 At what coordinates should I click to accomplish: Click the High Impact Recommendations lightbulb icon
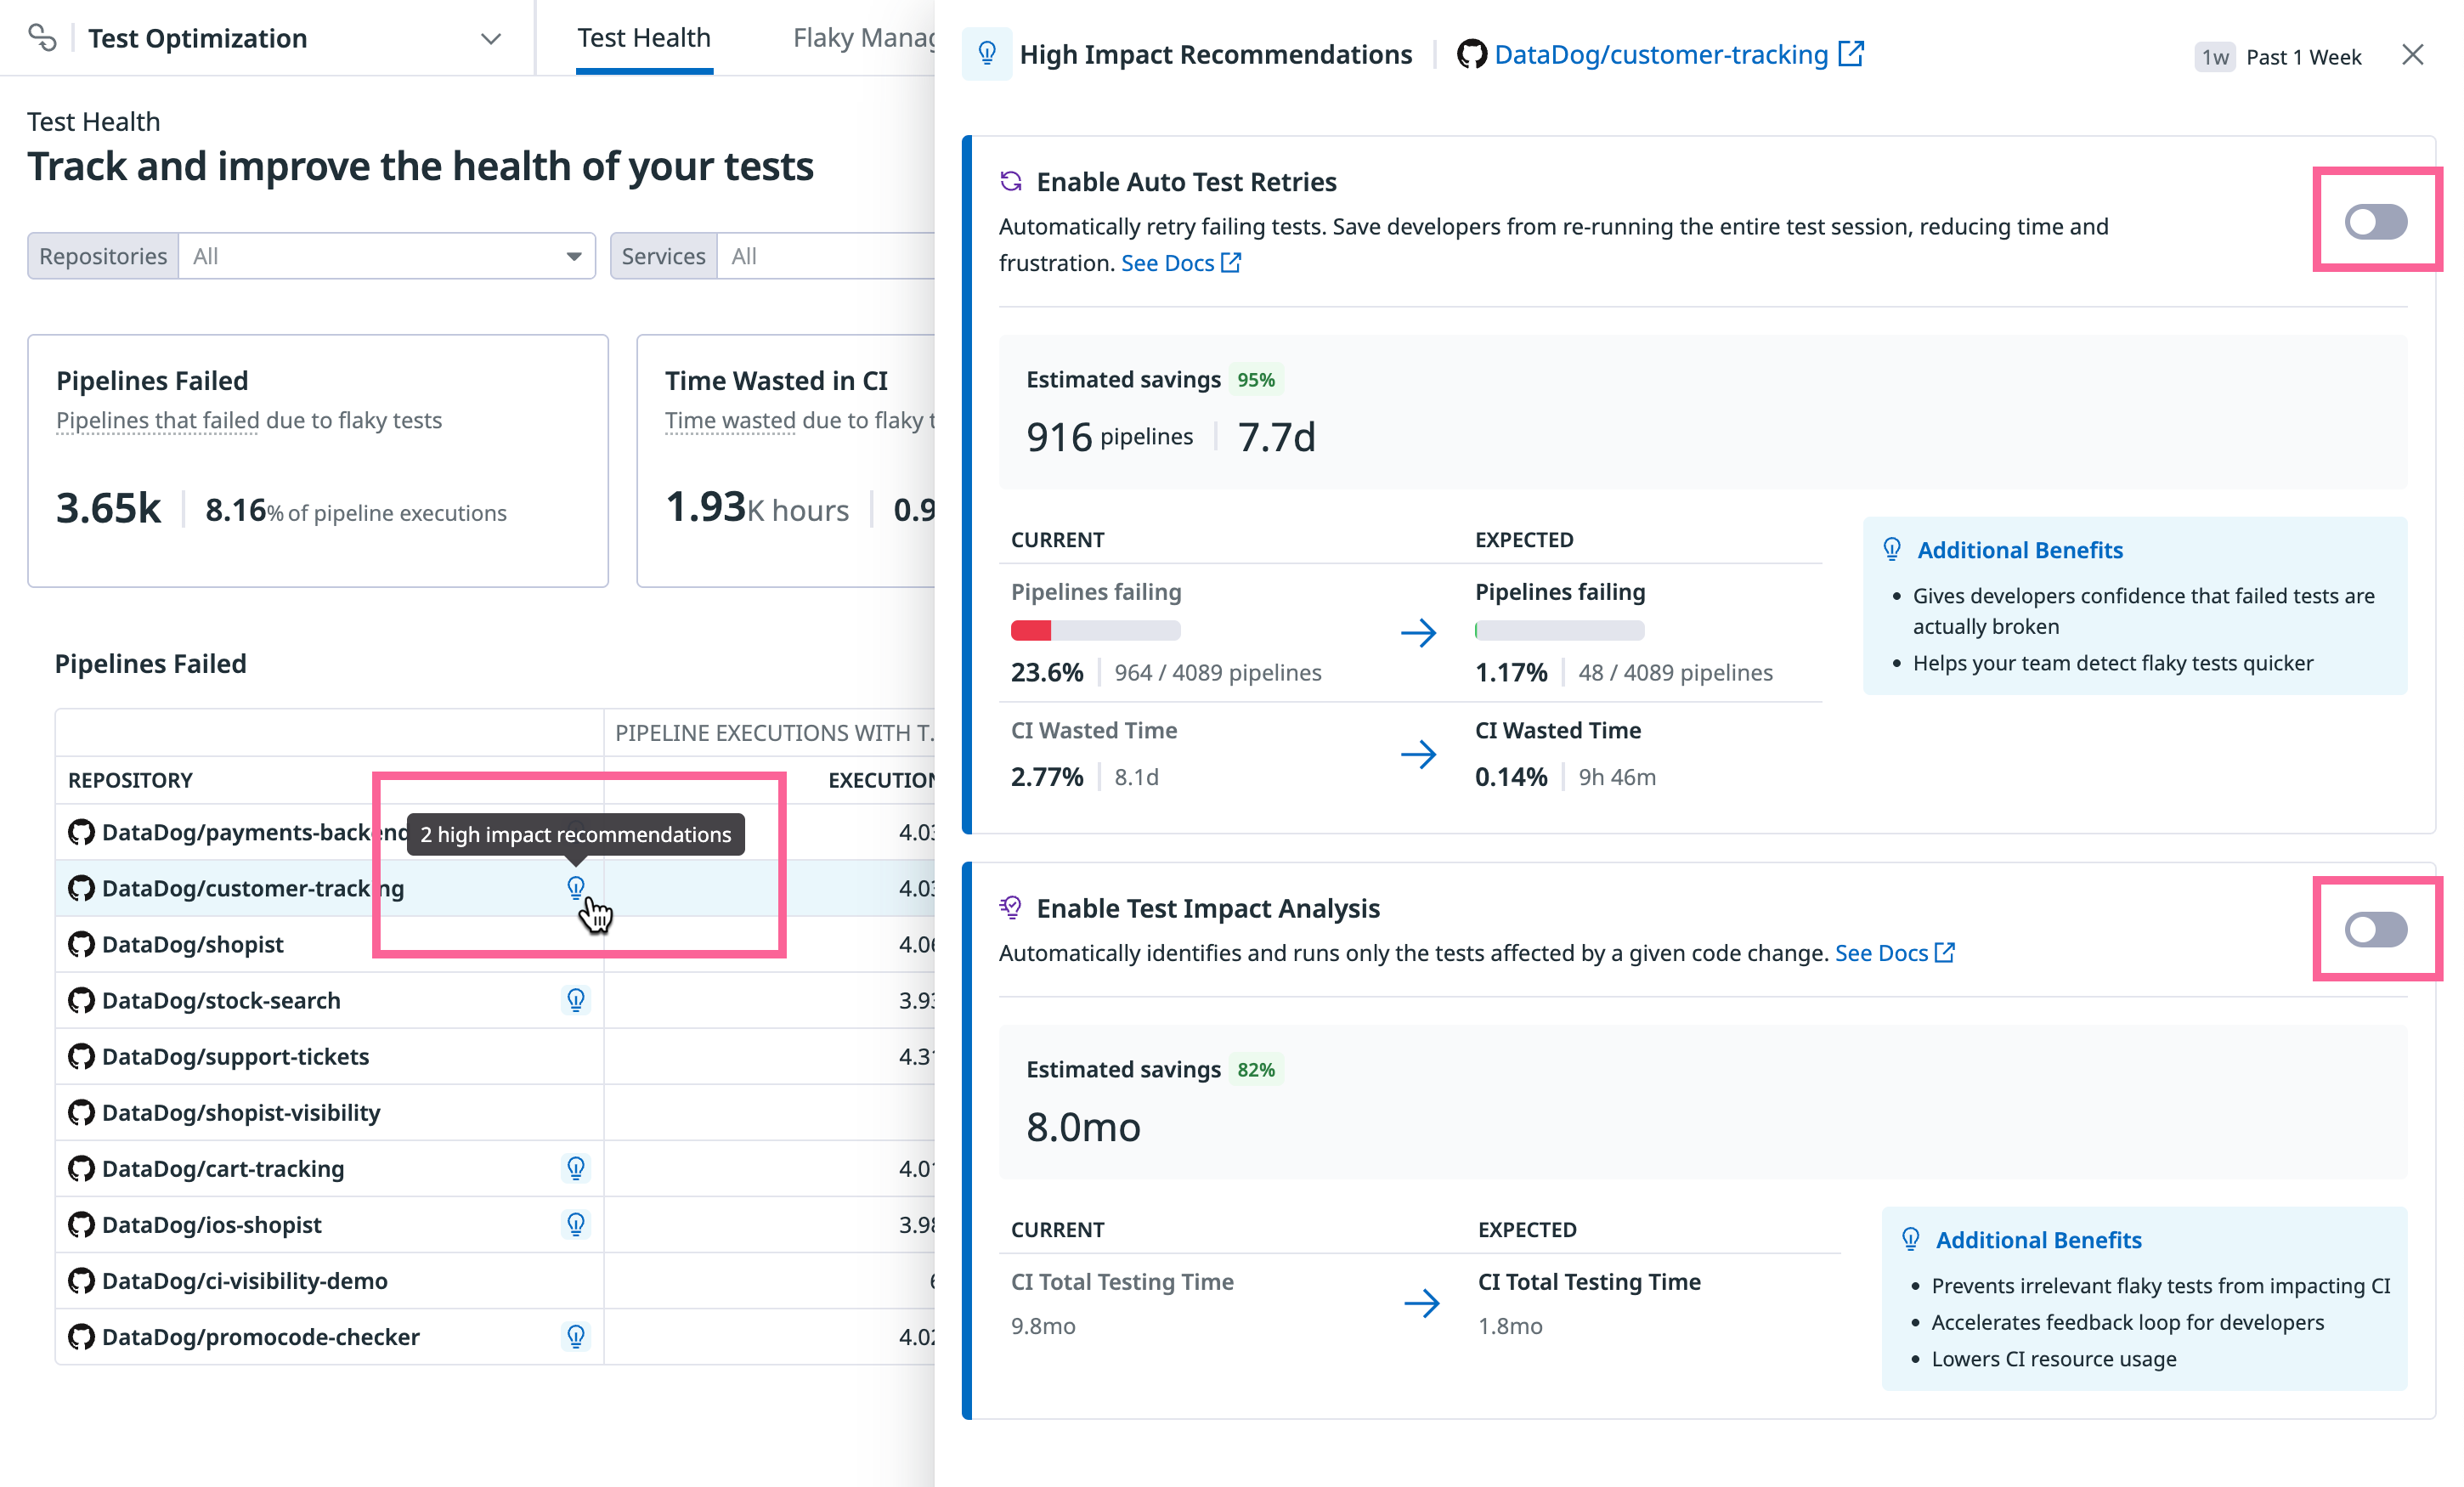tap(987, 54)
